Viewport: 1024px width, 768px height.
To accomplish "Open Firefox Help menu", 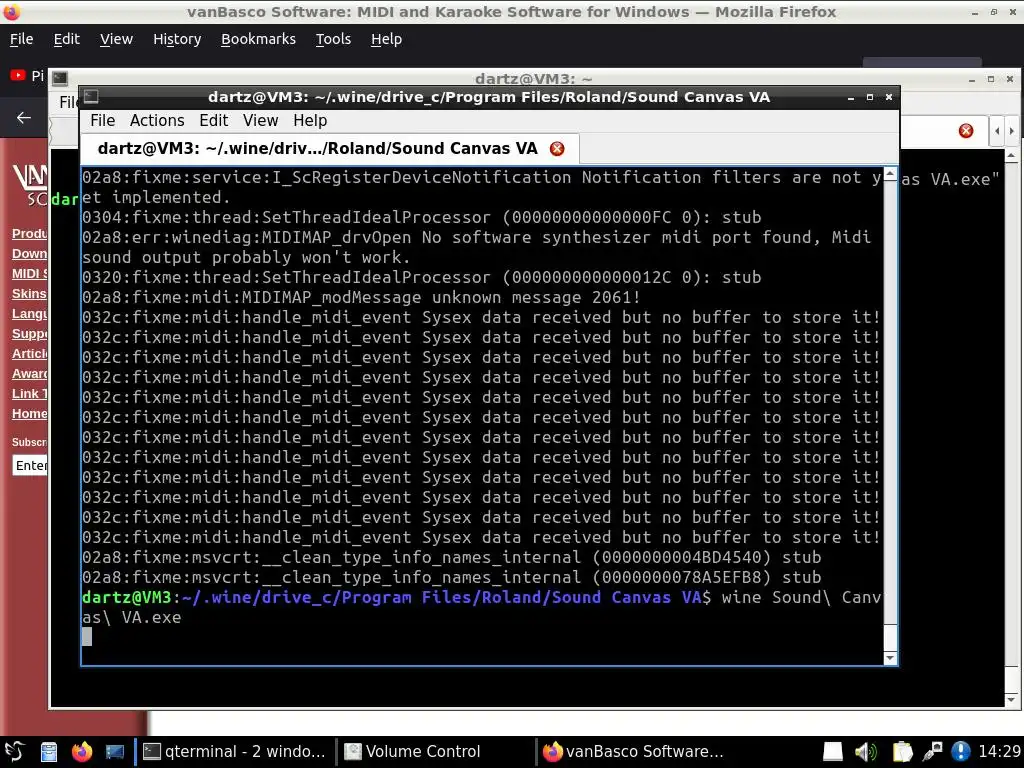I will coord(386,39).
